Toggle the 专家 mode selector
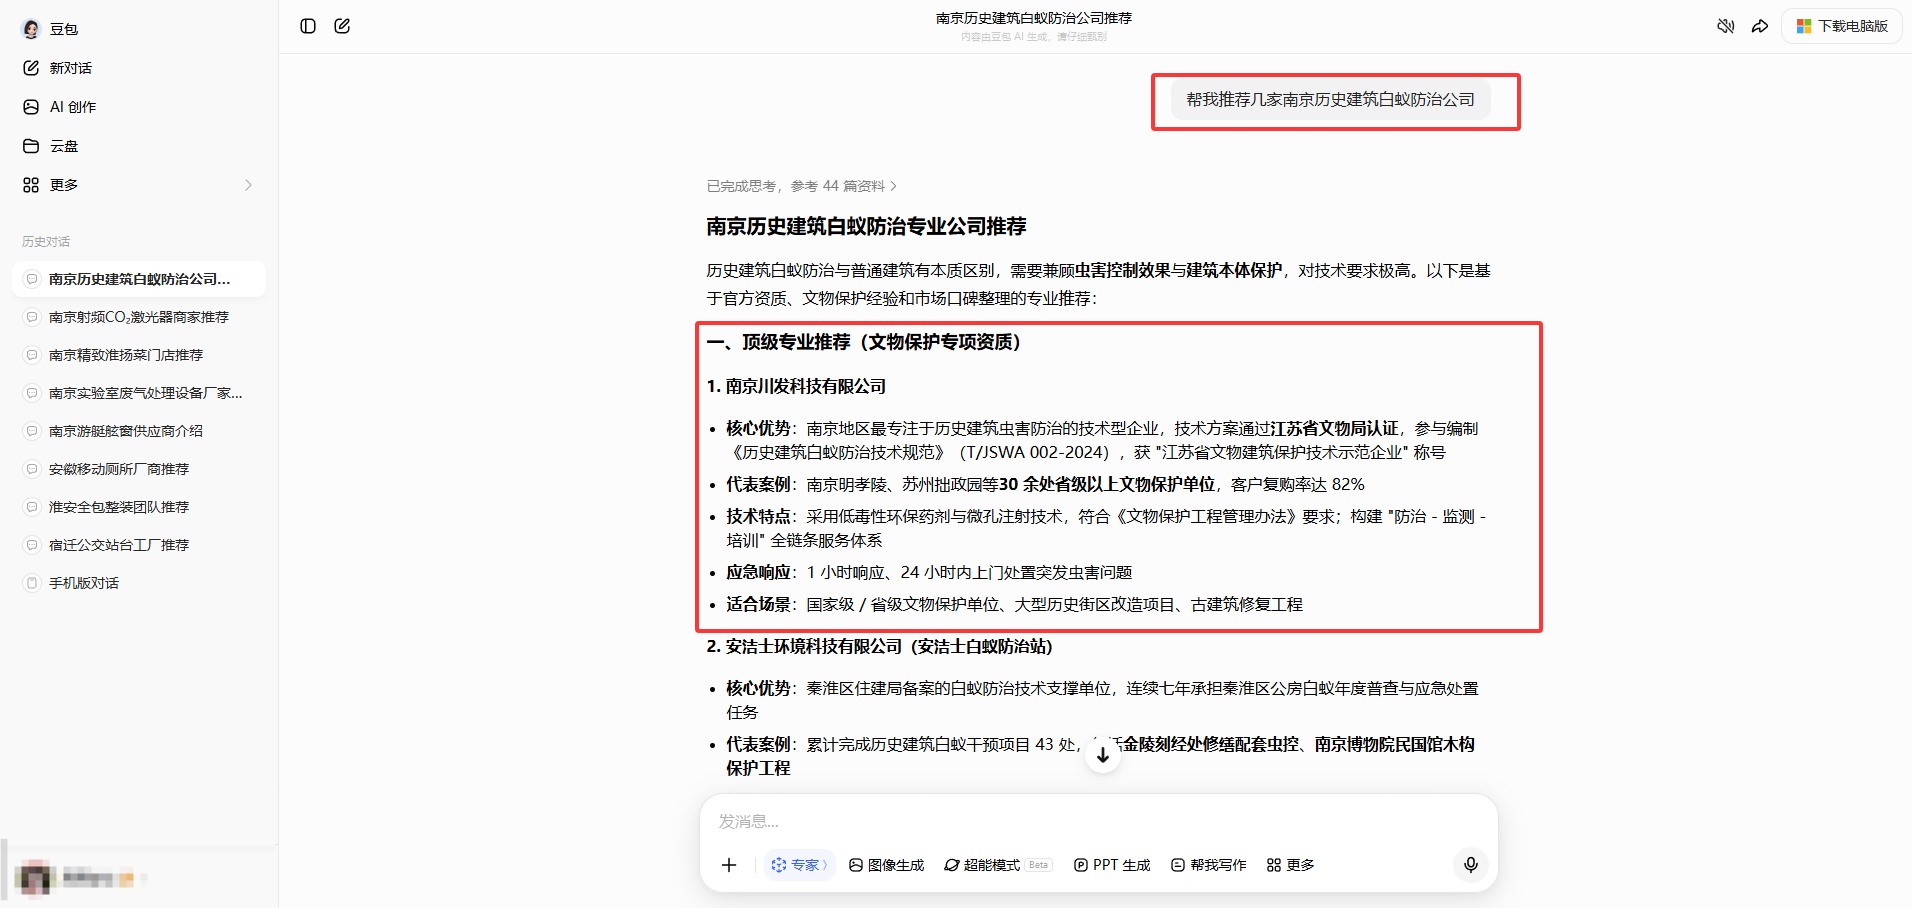The width and height of the screenshot is (1912, 908). tap(800, 865)
